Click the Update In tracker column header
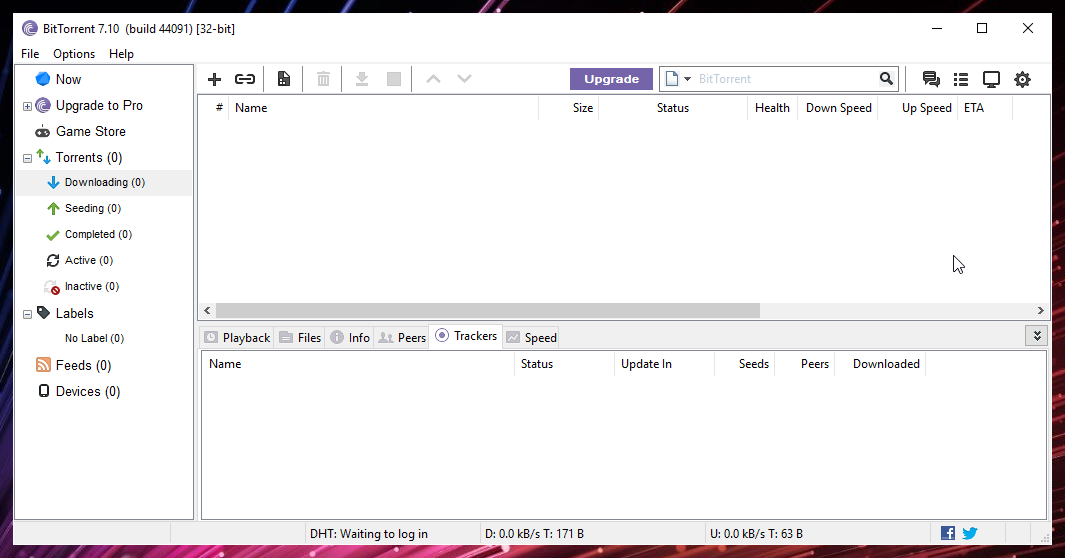Screen dimensions: 1065x558 point(664,364)
